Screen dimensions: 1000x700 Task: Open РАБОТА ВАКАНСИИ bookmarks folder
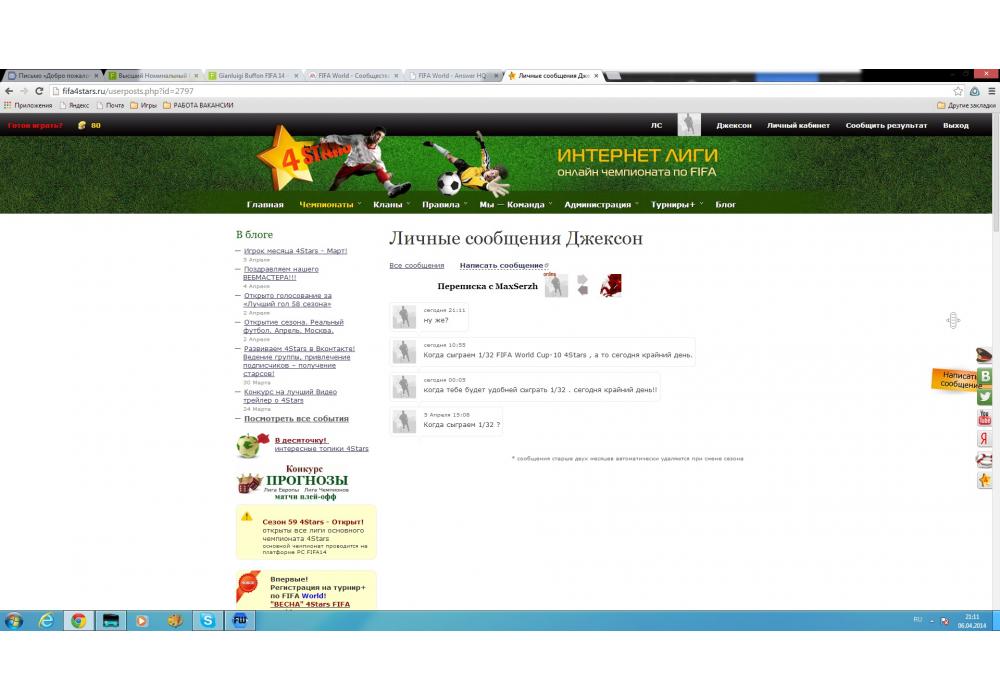(x=198, y=105)
